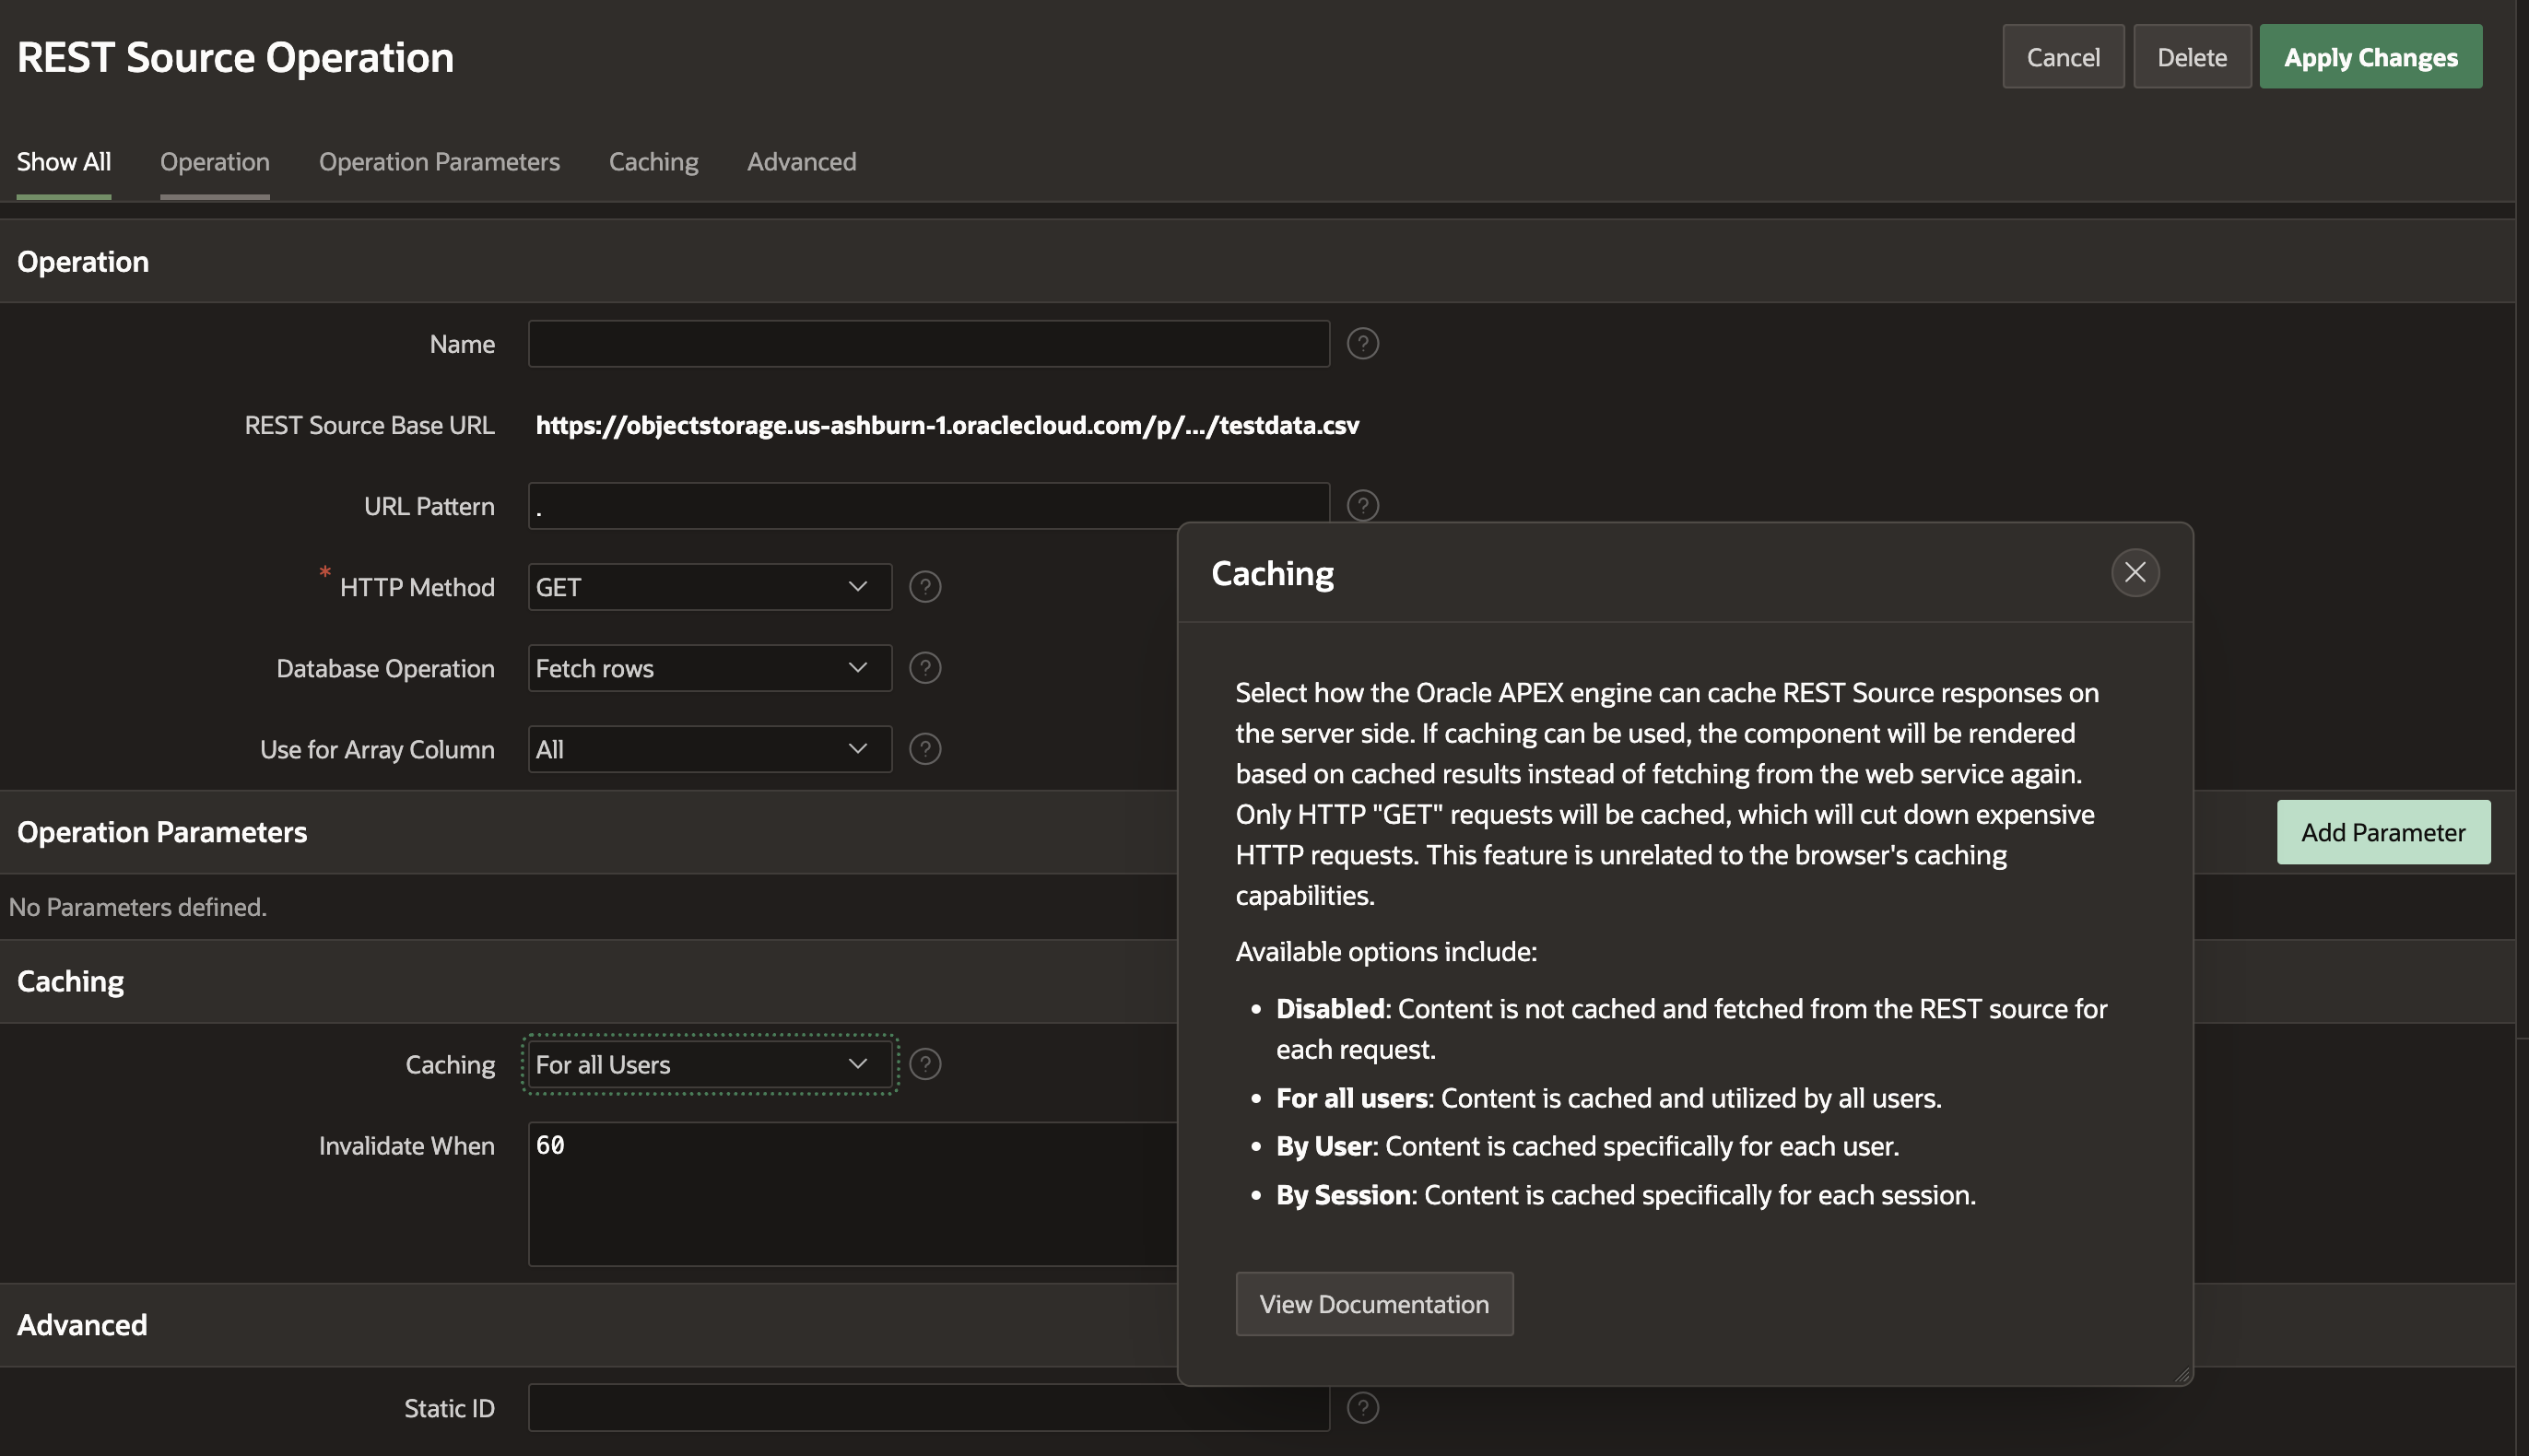Click the Add Parameter button

click(x=2382, y=832)
